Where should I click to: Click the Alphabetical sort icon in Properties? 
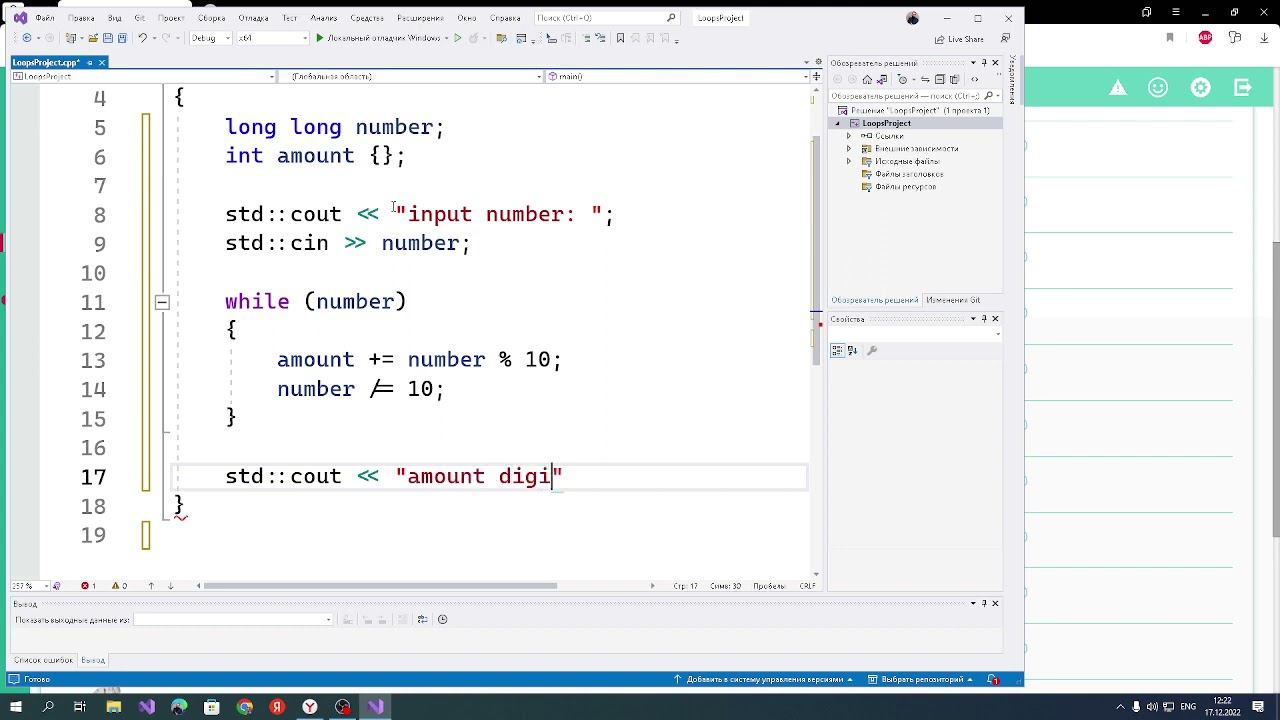[852, 350]
